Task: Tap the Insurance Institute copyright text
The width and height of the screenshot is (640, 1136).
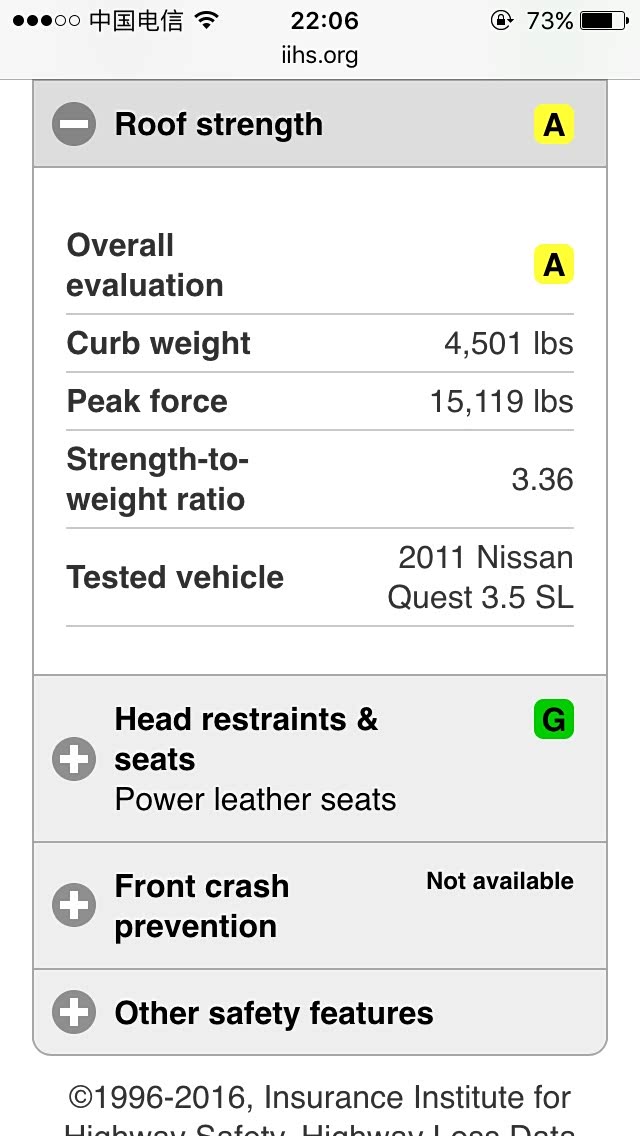Action: point(320,1099)
